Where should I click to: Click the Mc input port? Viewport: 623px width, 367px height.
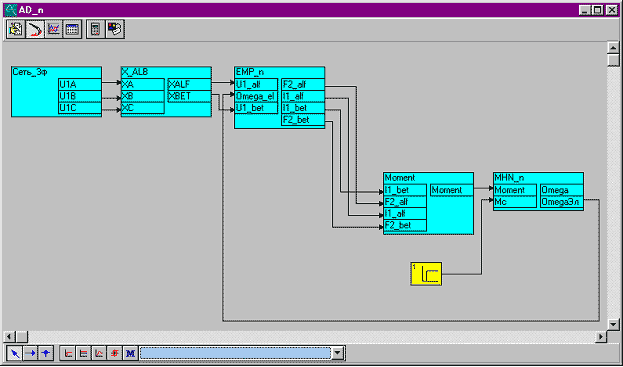click(515, 202)
